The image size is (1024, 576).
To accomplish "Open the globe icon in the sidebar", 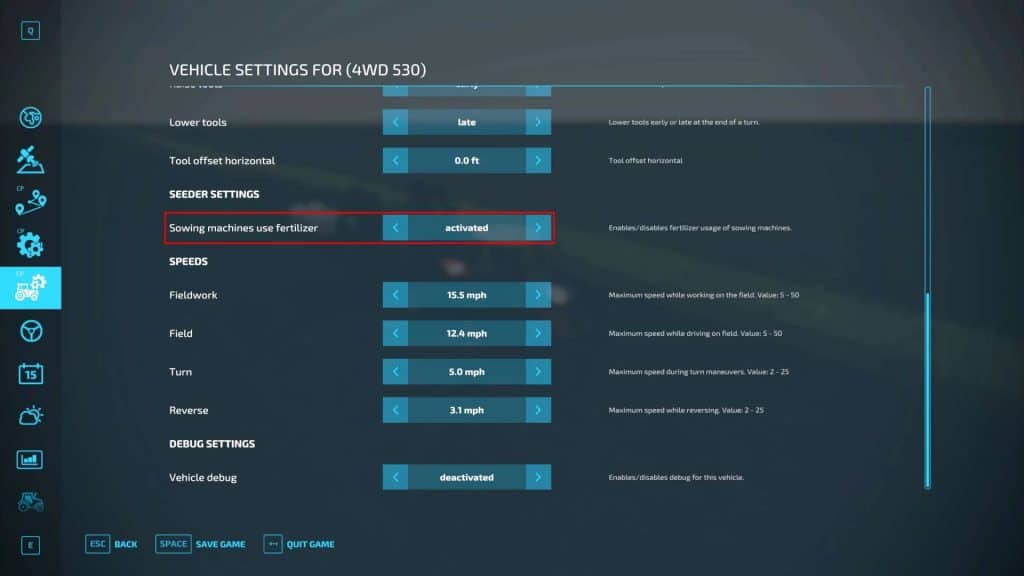I will (x=30, y=117).
